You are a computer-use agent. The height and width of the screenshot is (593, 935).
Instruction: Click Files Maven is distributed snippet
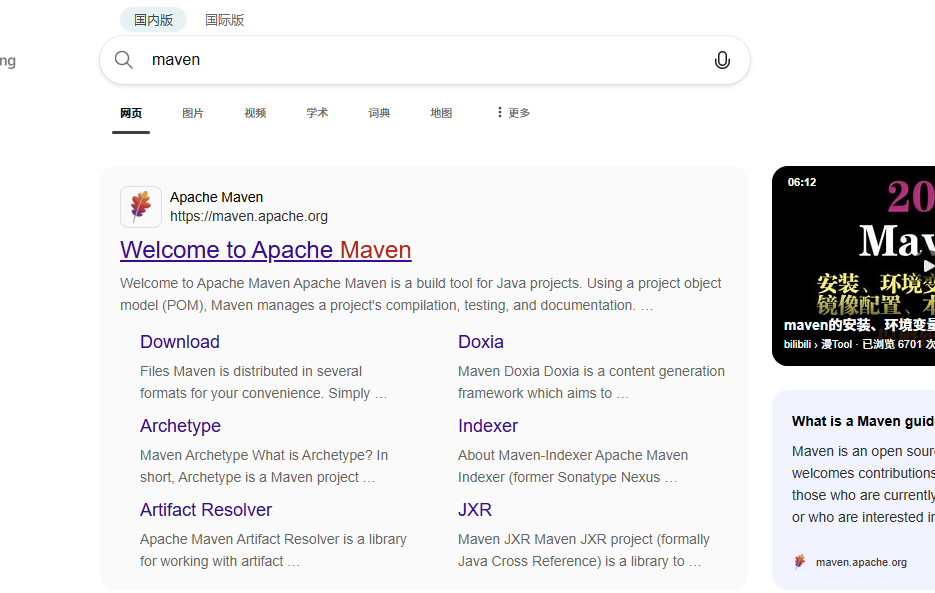pos(264,382)
